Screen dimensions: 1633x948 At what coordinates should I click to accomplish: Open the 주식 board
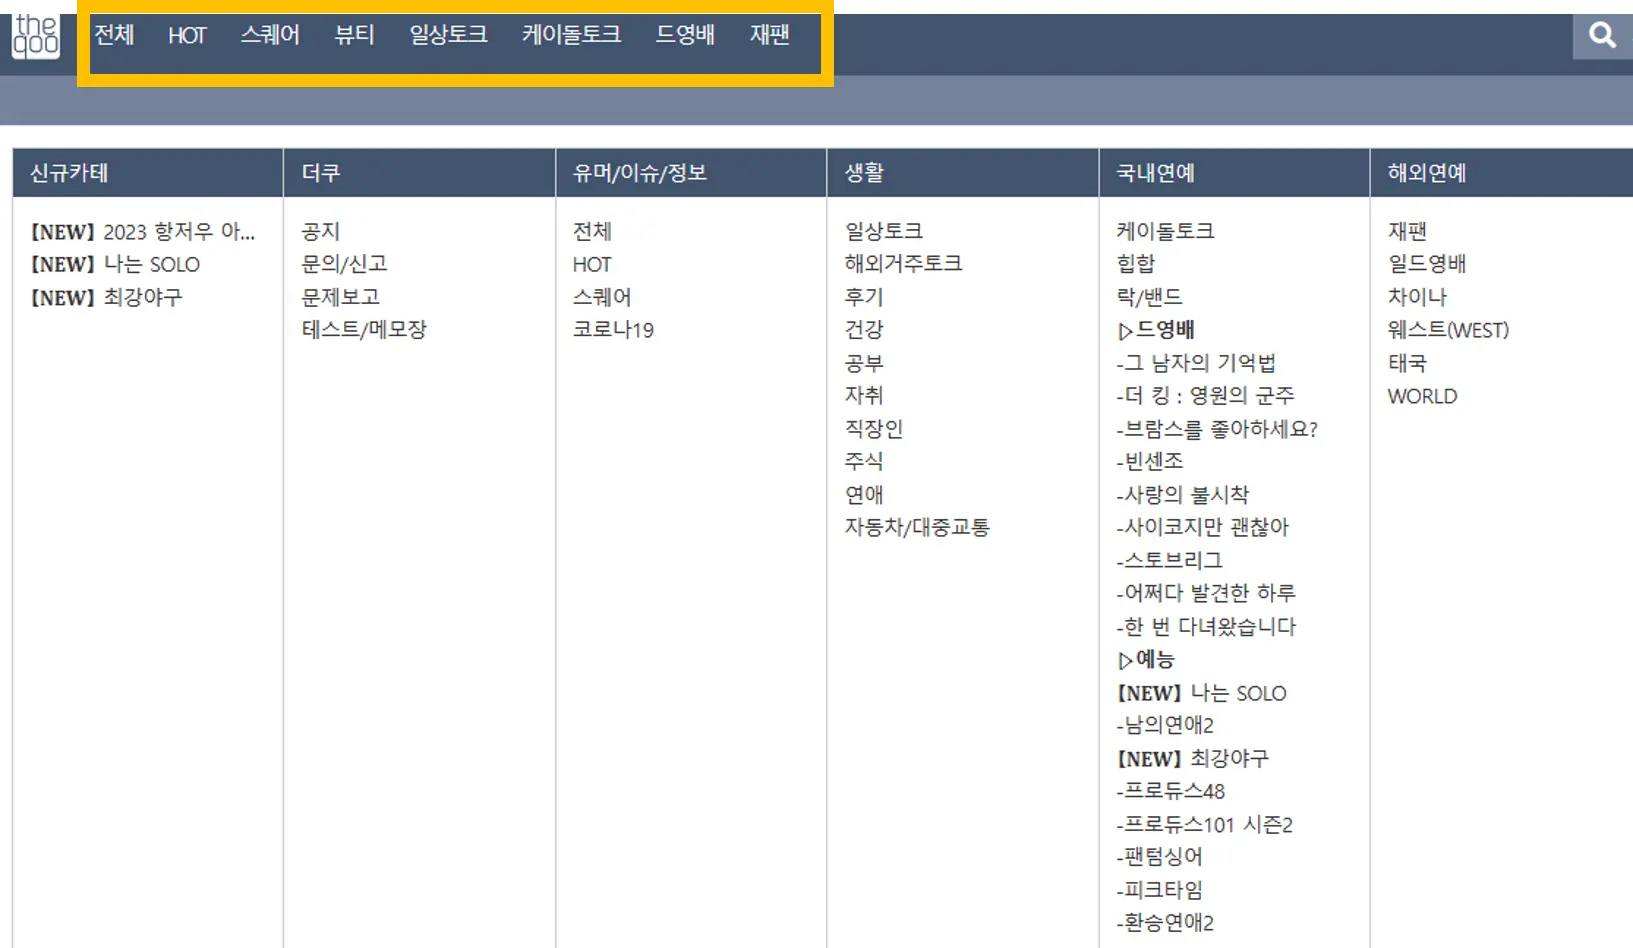coord(864,462)
